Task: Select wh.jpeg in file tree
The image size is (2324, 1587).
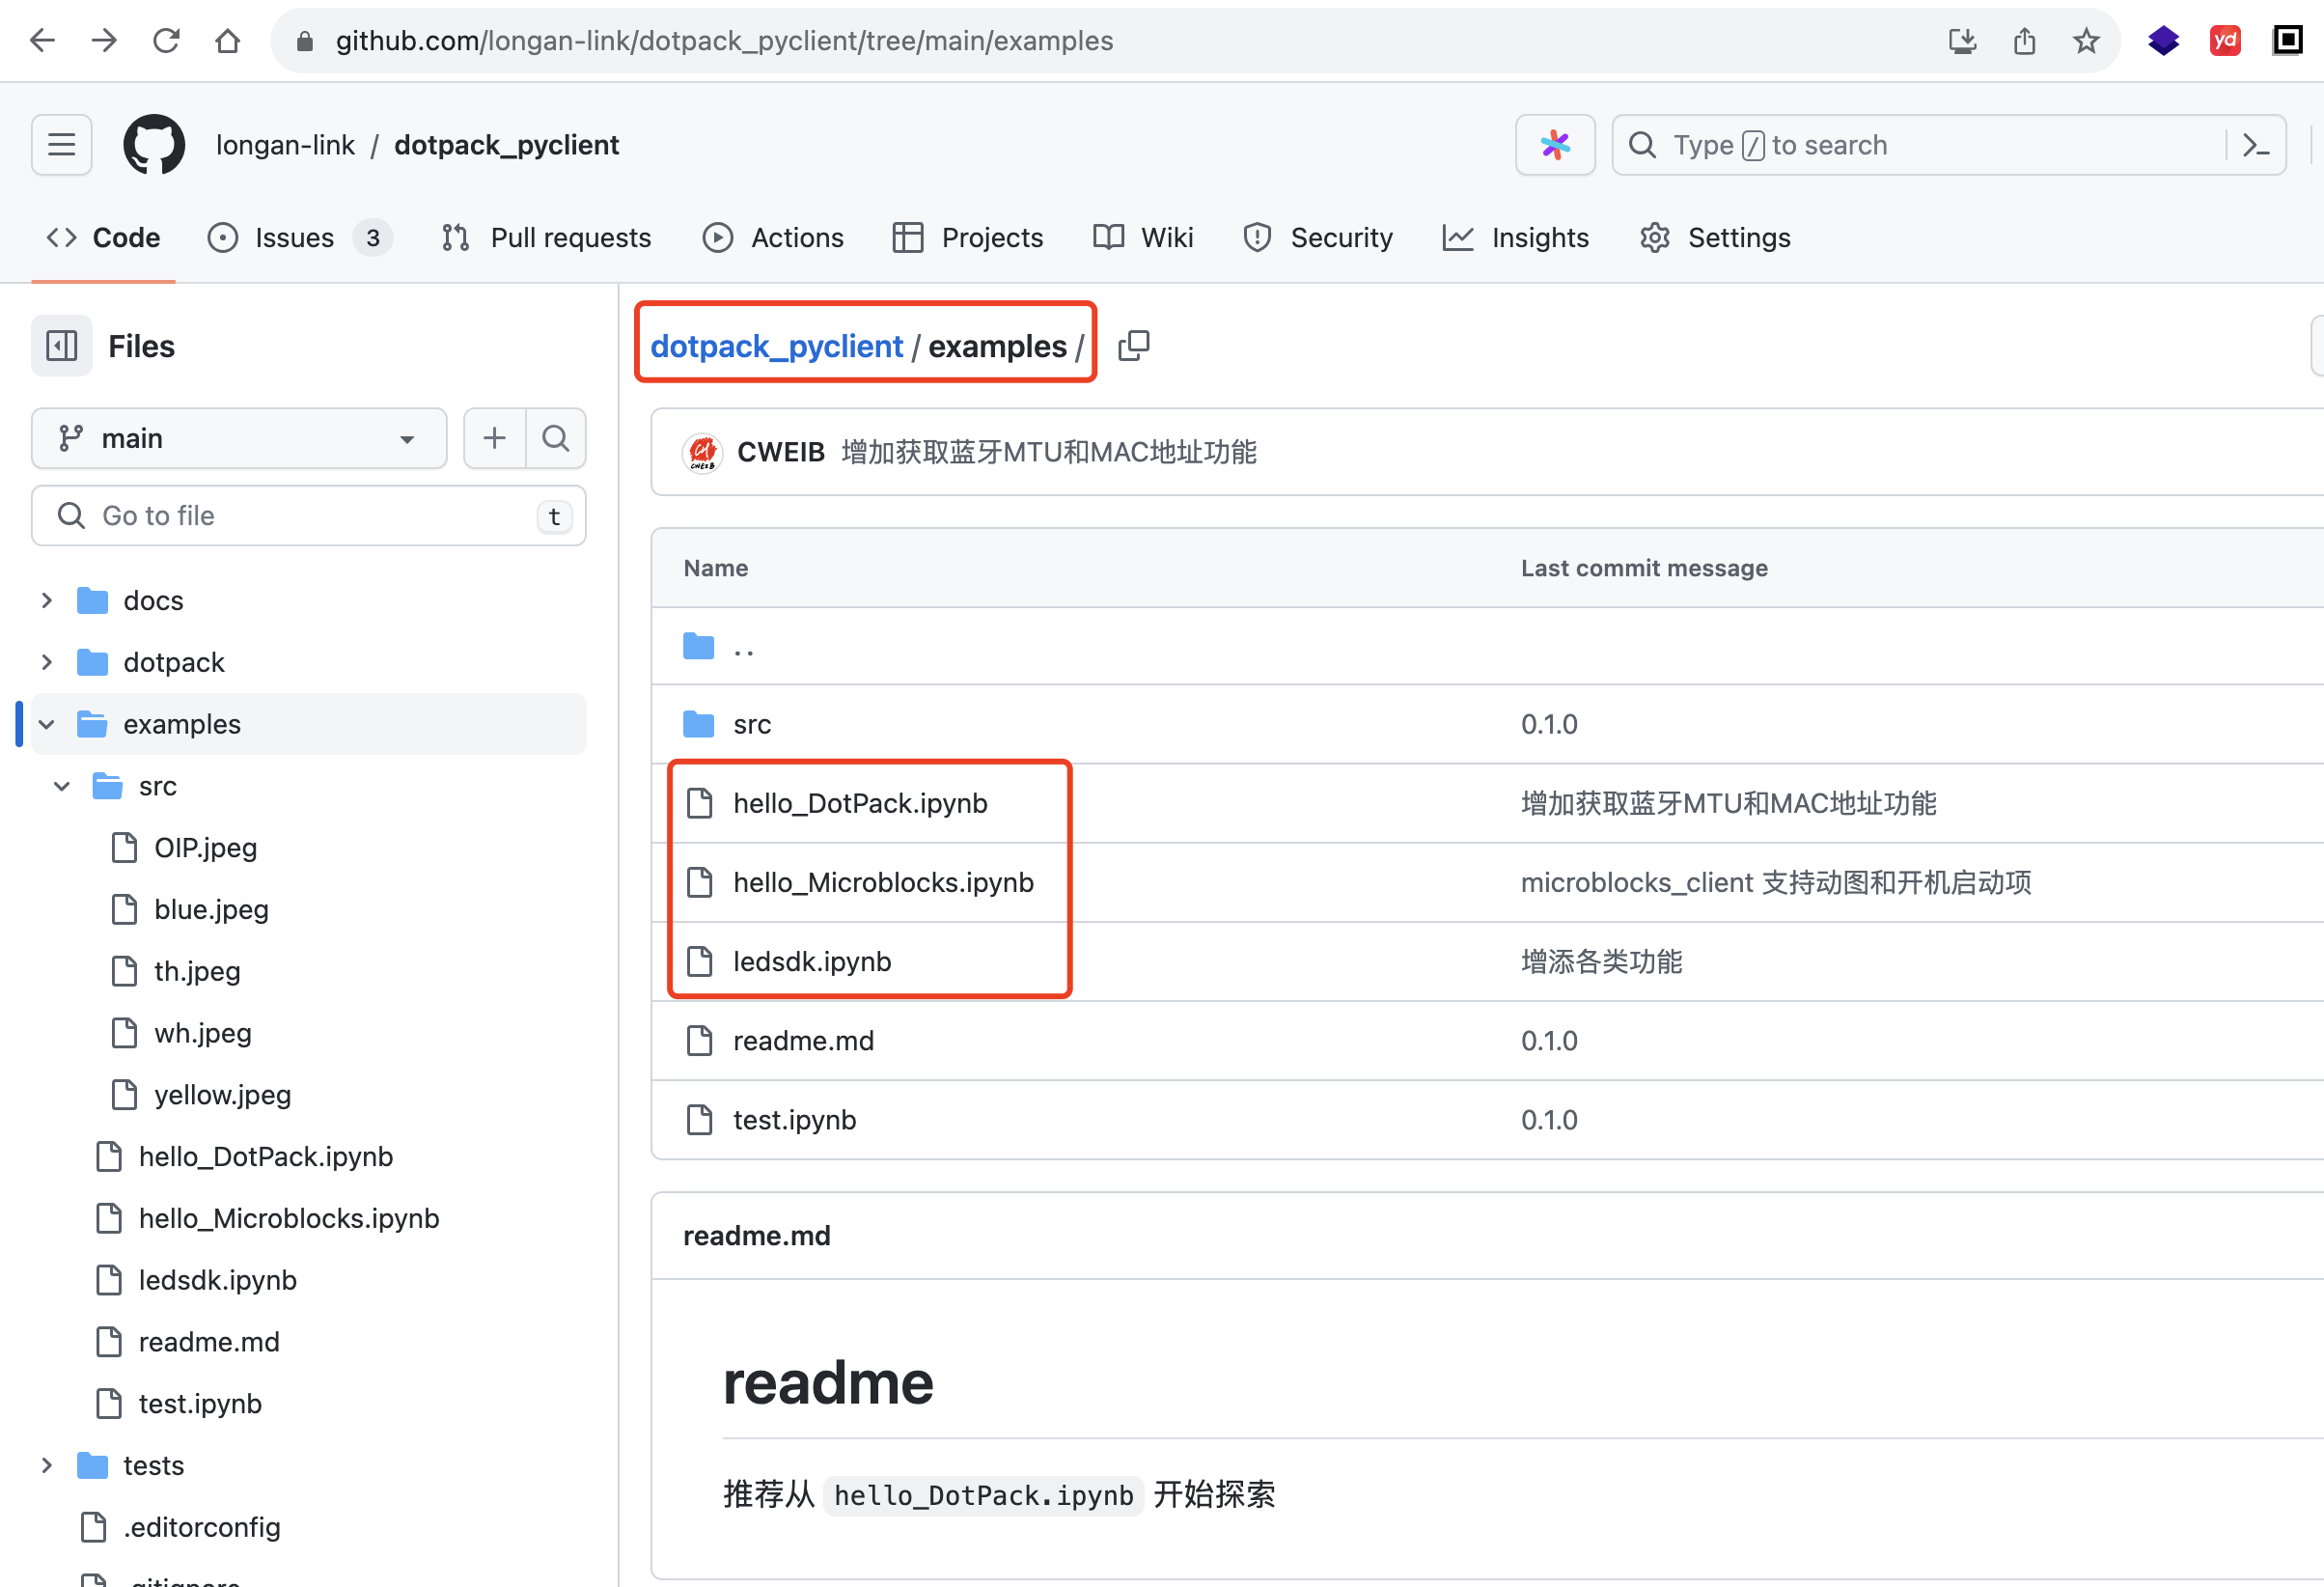Action: coord(203,1033)
